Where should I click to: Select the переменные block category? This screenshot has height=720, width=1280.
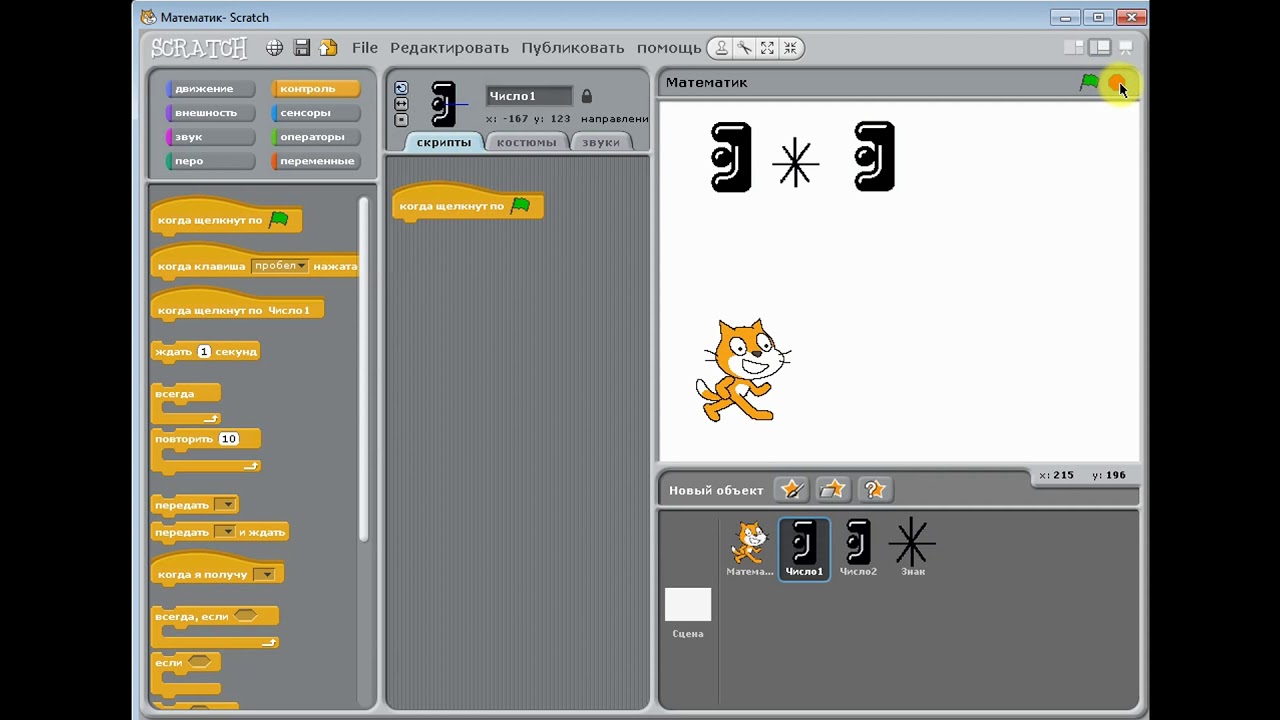315,161
